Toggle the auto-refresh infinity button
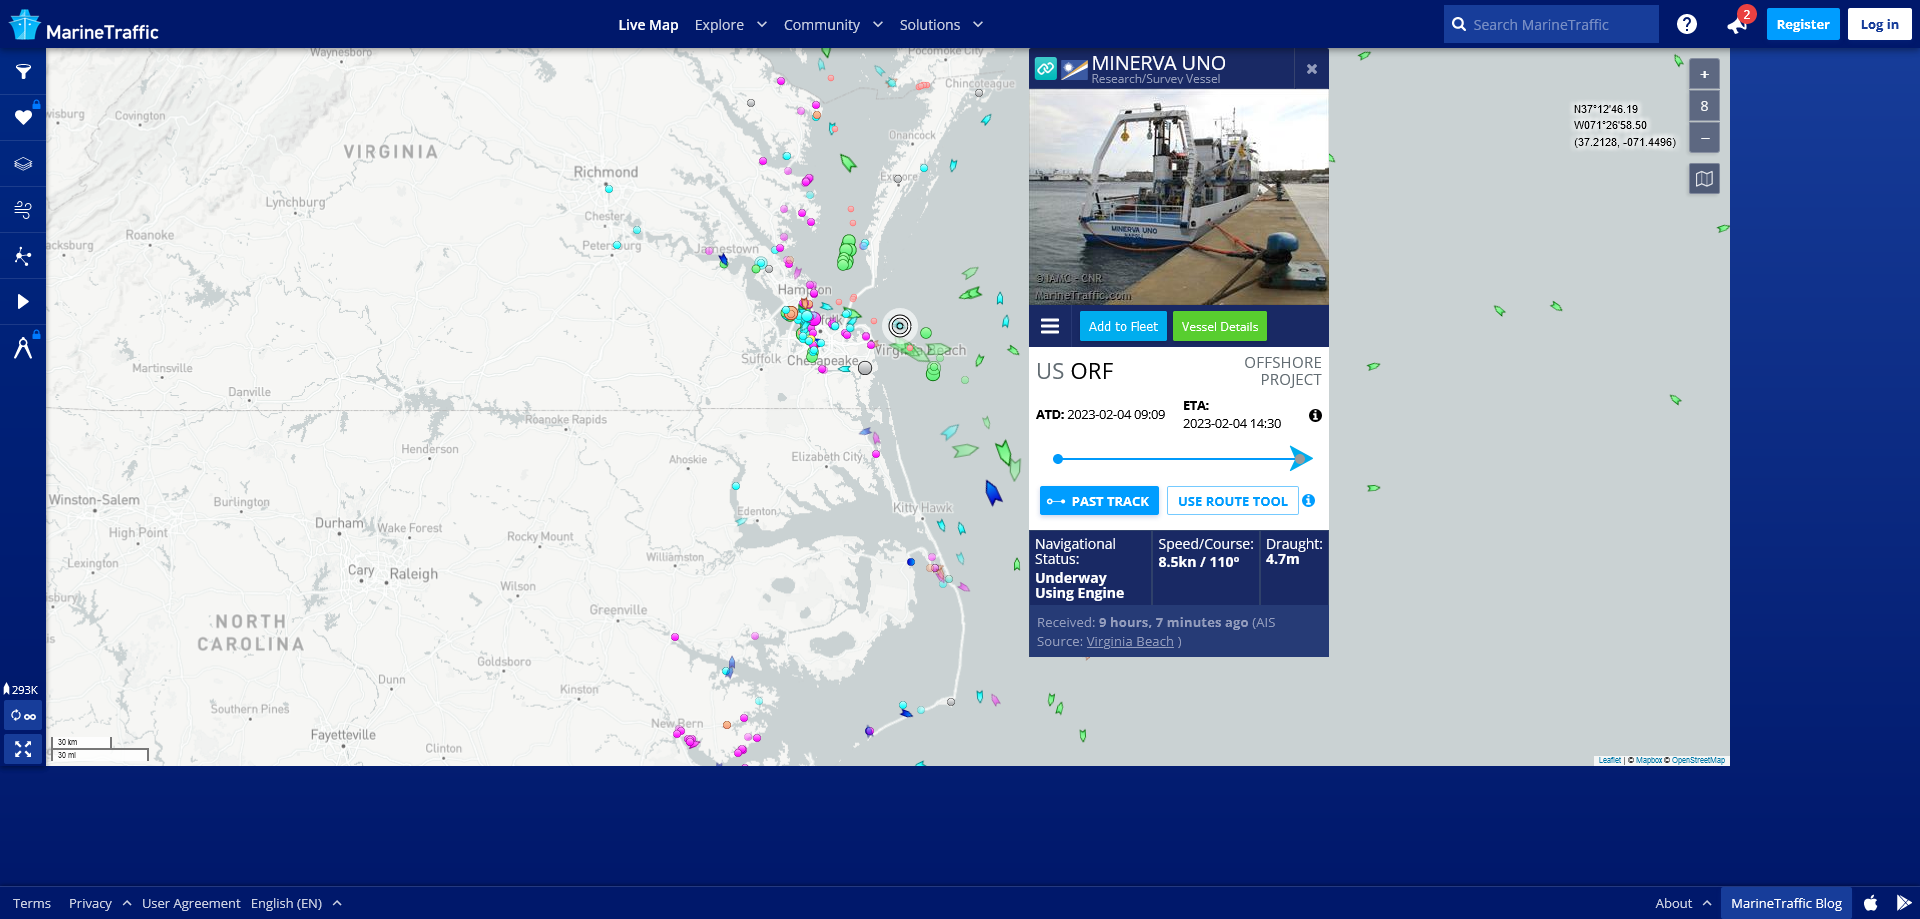This screenshot has height=919, width=1920. point(23,716)
